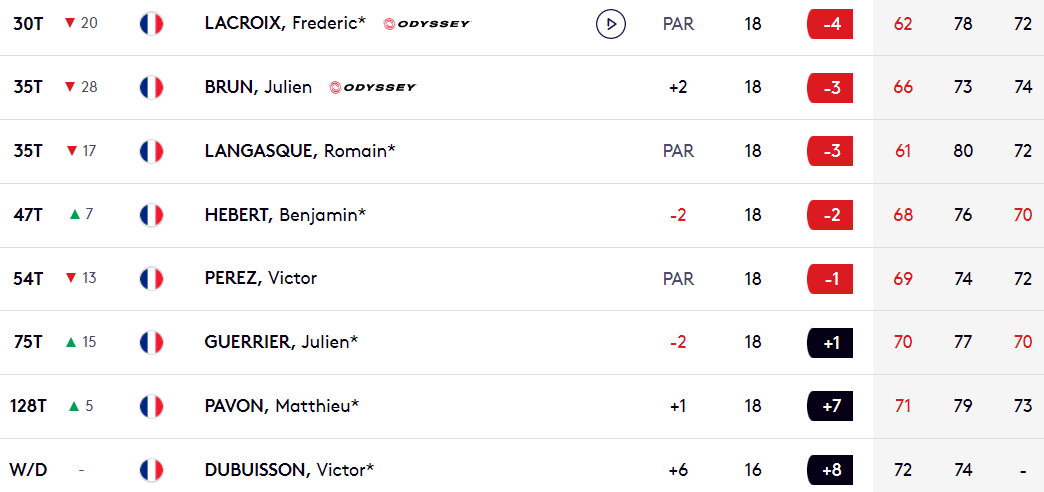Click Guerrier's +1 total score badge

coord(829,342)
